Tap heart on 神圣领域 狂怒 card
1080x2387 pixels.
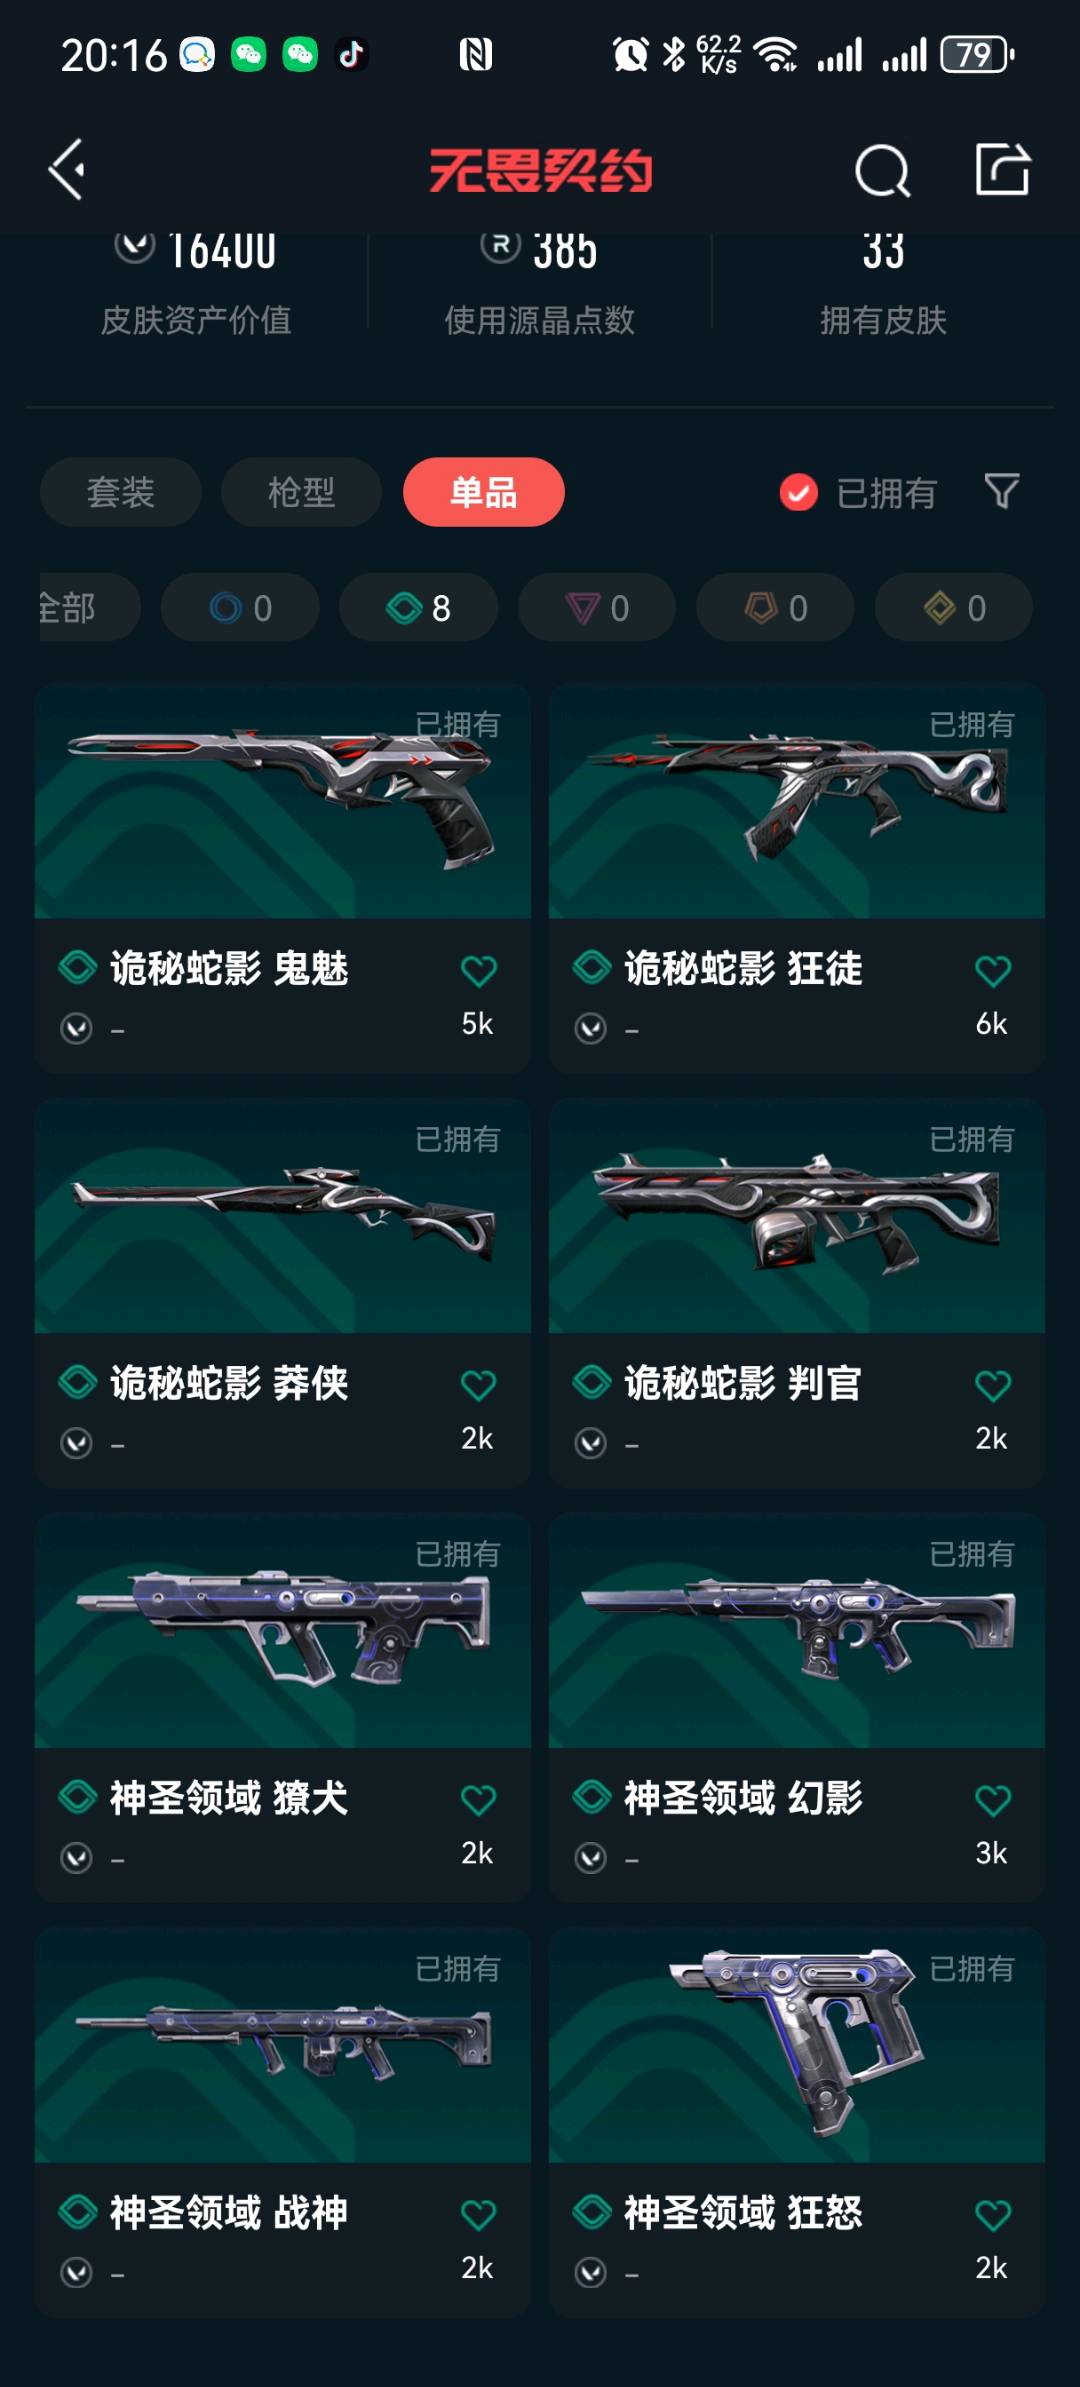coord(992,2215)
